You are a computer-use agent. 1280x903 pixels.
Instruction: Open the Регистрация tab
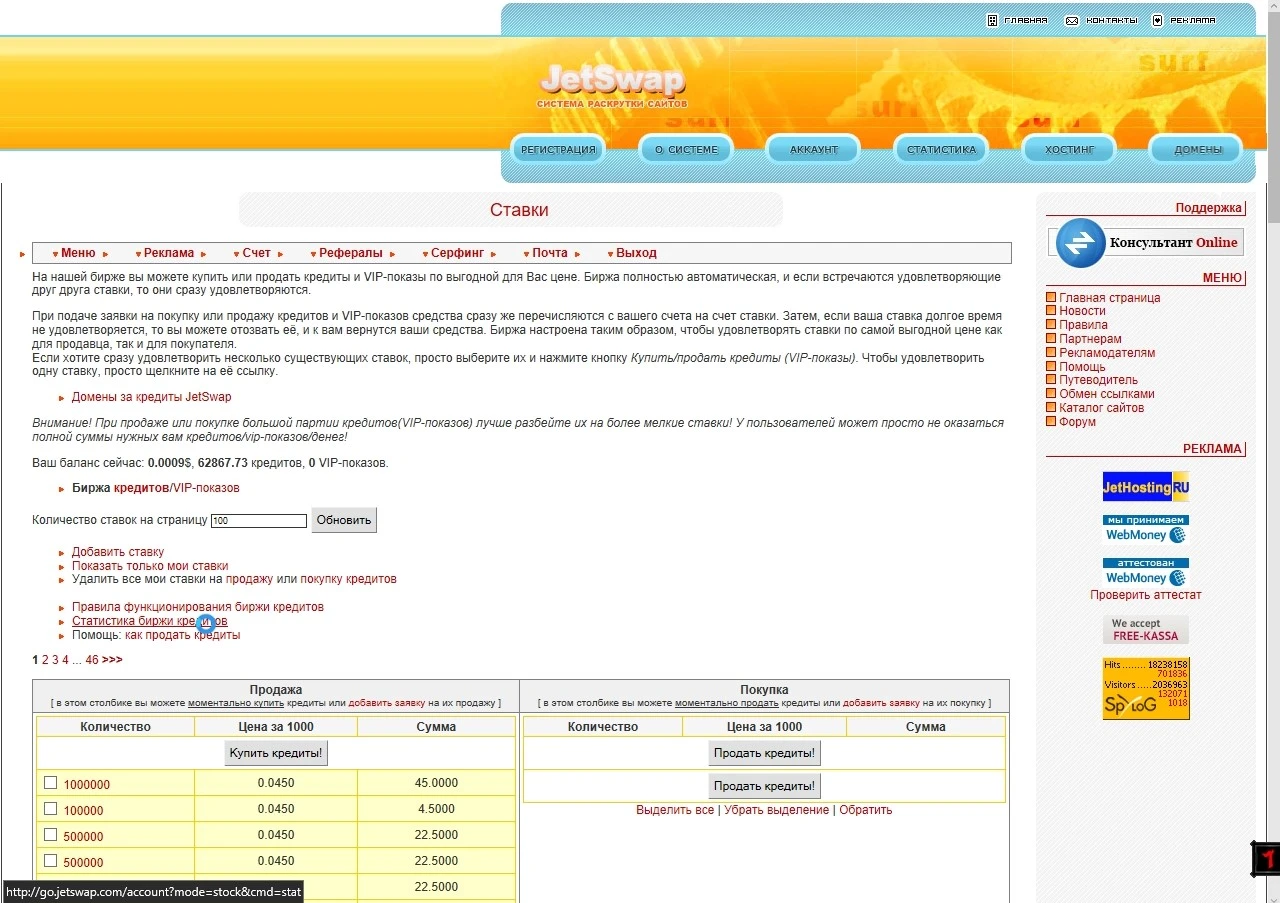point(558,150)
